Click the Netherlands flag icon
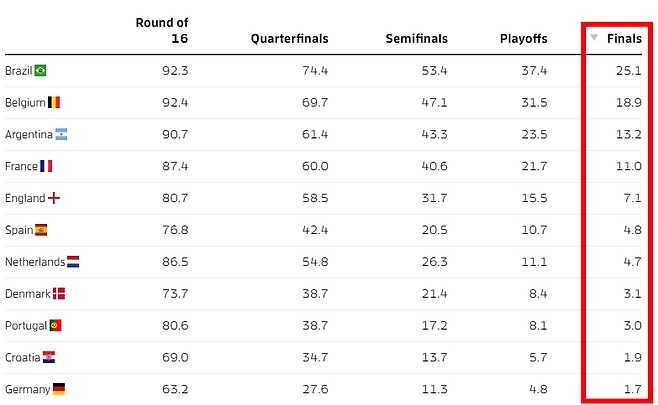This screenshot has width=658, height=405. 73,262
